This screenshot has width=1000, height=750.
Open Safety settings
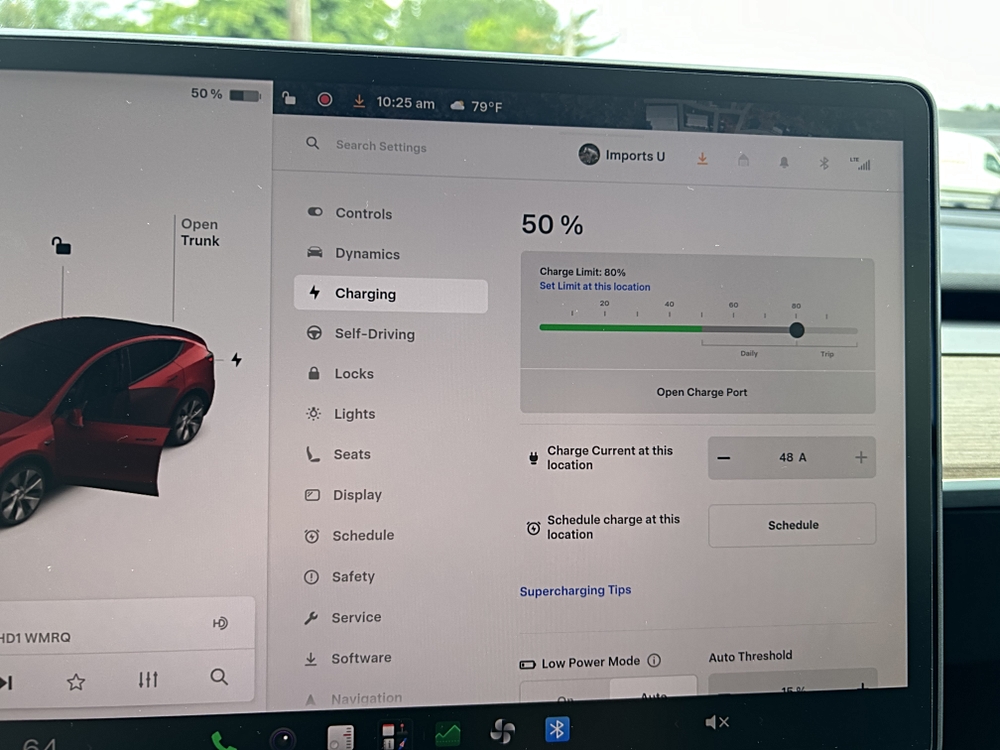tap(339, 577)
